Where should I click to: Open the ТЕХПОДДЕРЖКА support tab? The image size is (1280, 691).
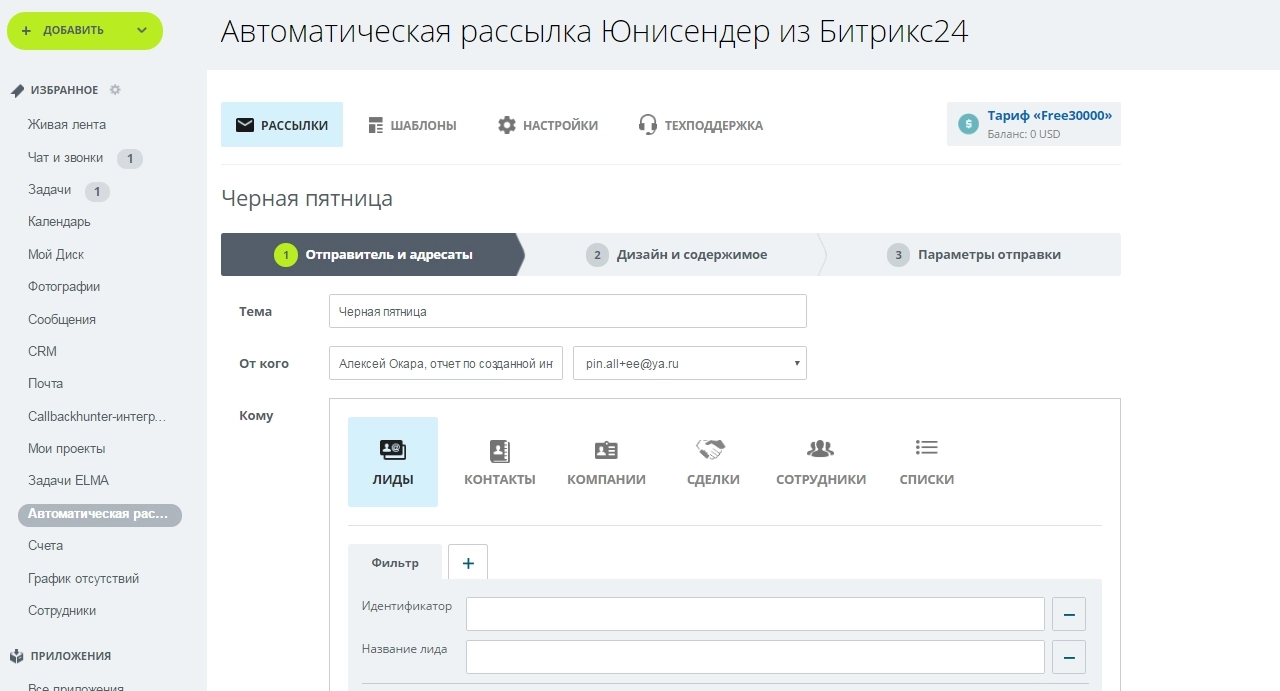point(700,125)
